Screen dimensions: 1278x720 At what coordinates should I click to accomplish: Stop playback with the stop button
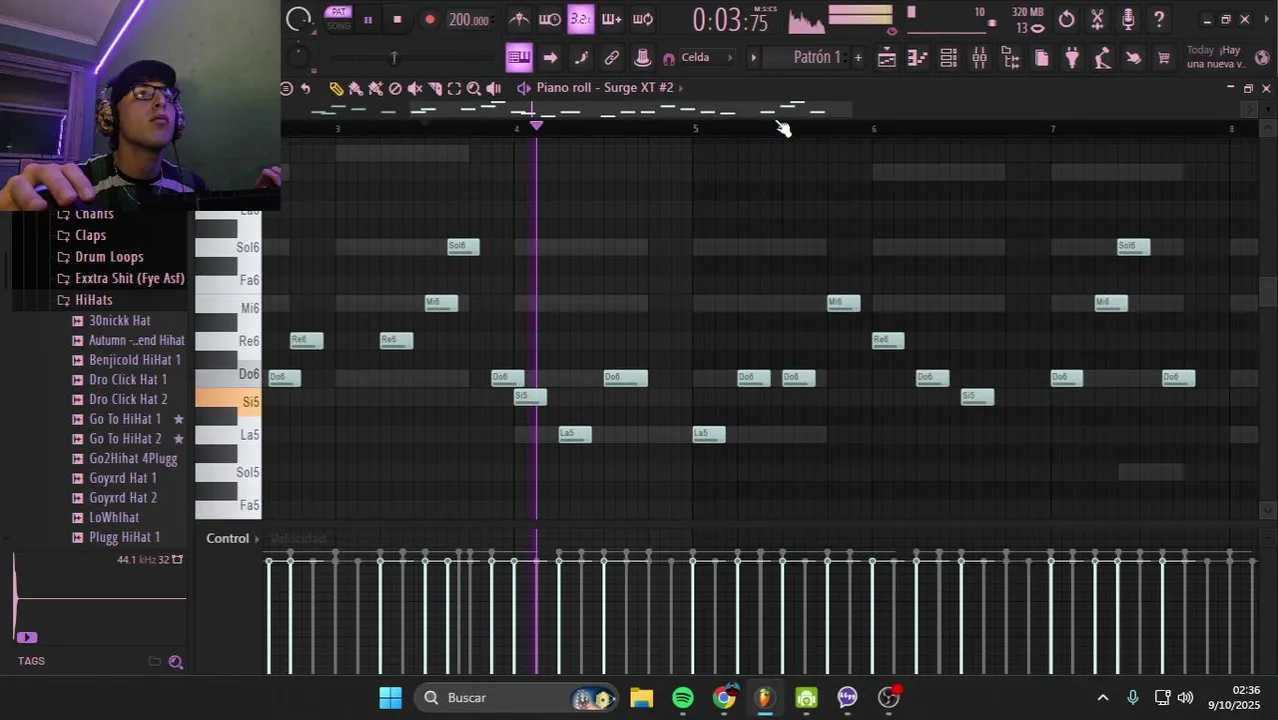(397, 19)
